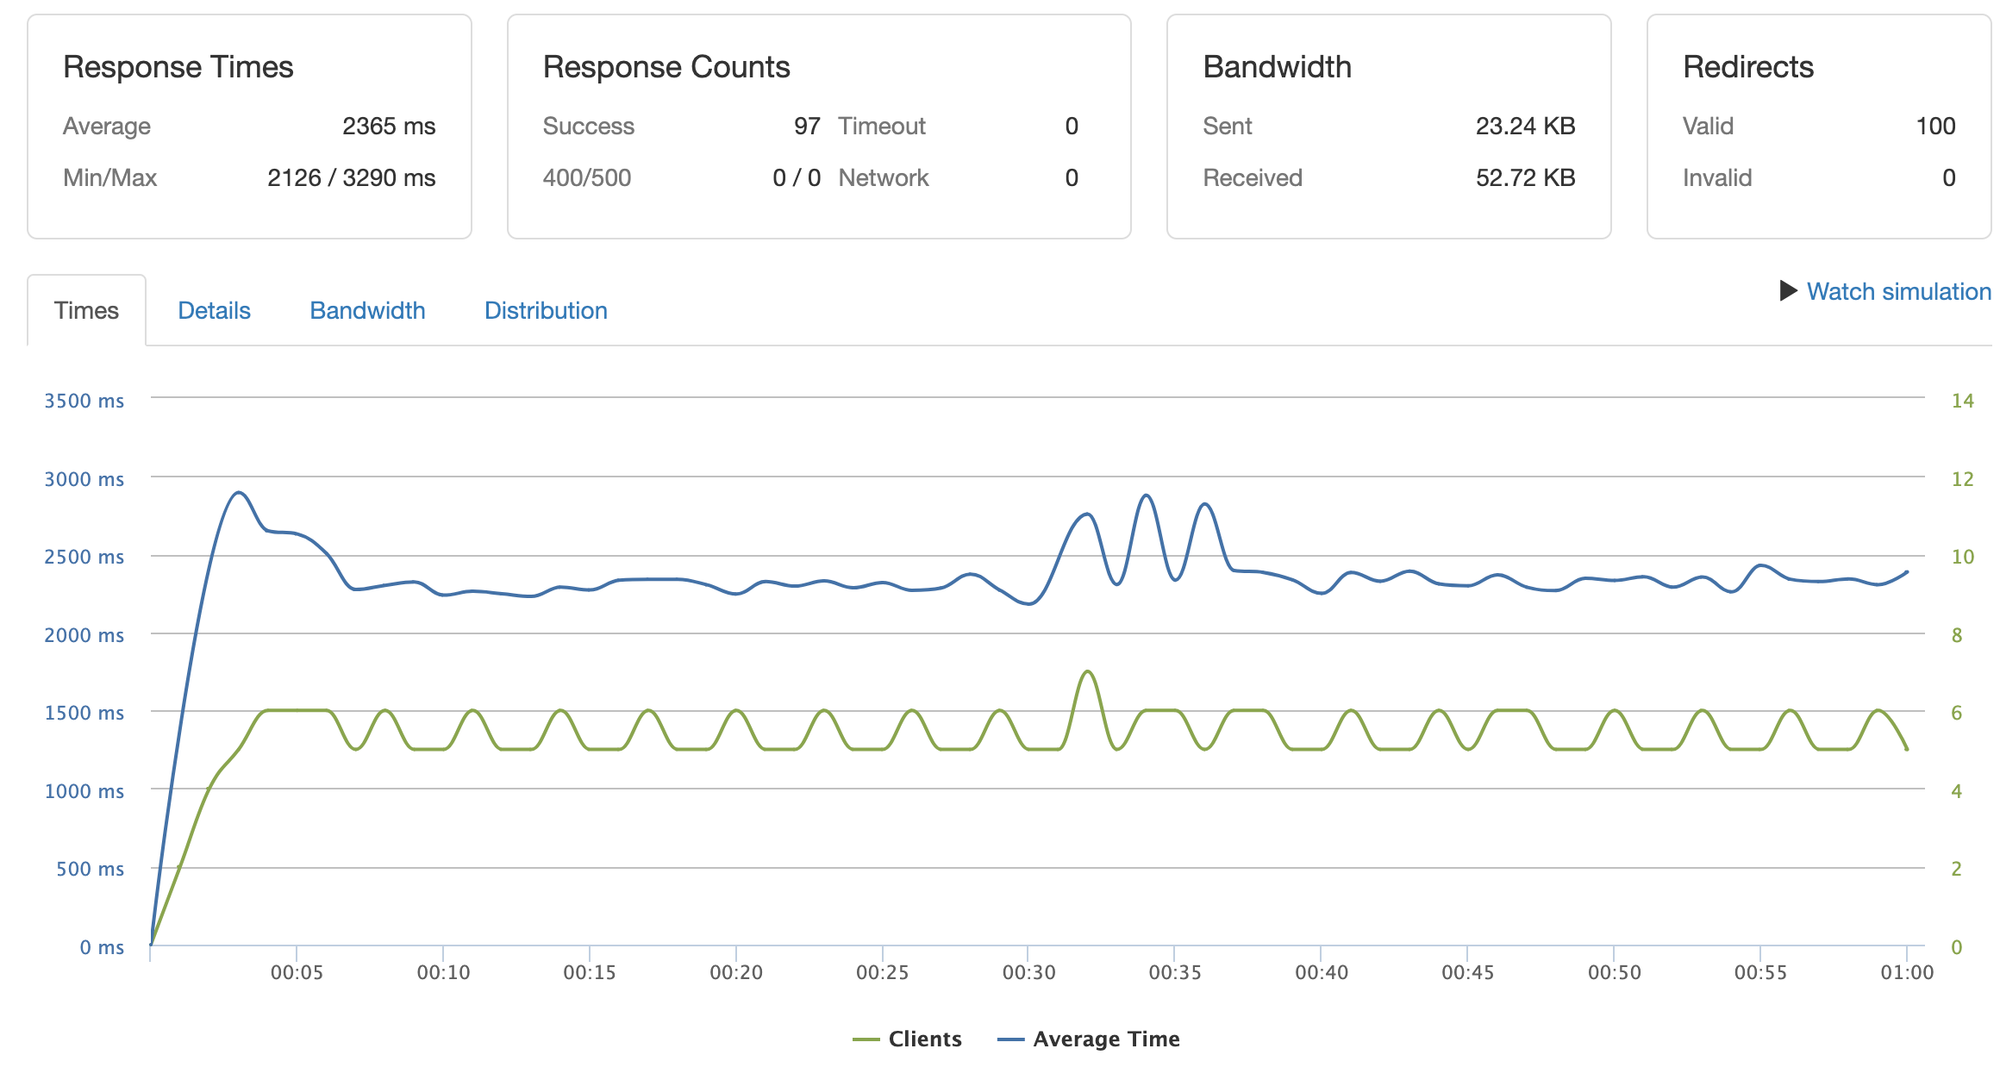Toggle Average Time series in chart legend

click(x=1105, y=1039)
